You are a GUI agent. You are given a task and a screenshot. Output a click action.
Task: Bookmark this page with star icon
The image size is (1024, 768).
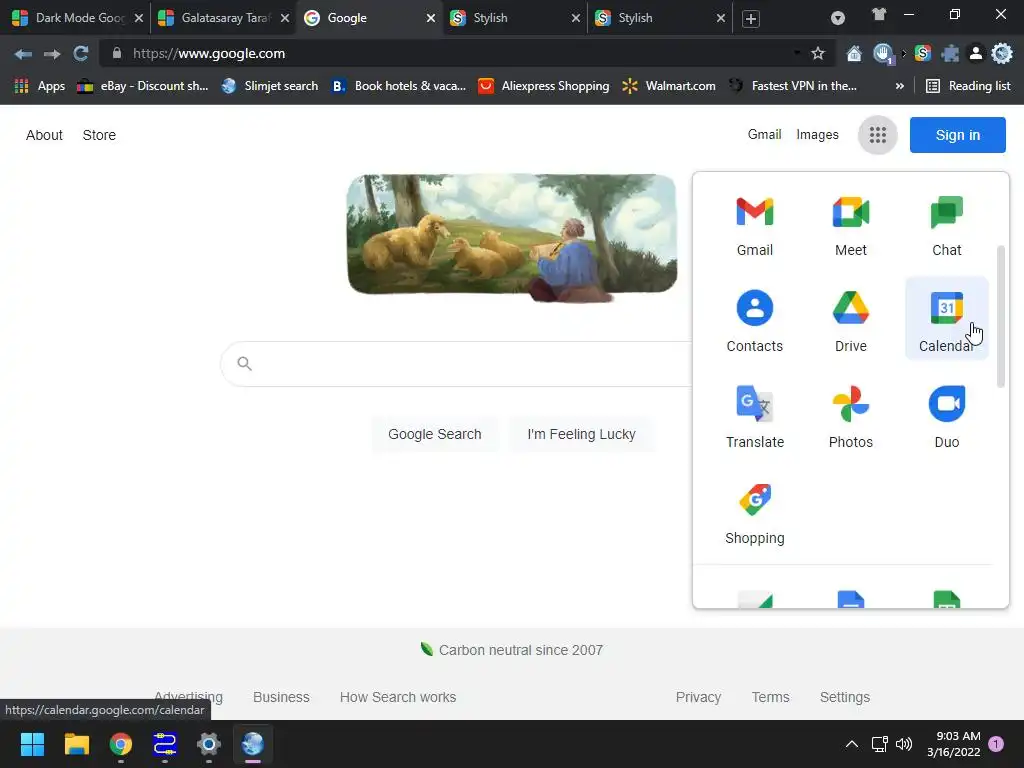pos(818,54)
